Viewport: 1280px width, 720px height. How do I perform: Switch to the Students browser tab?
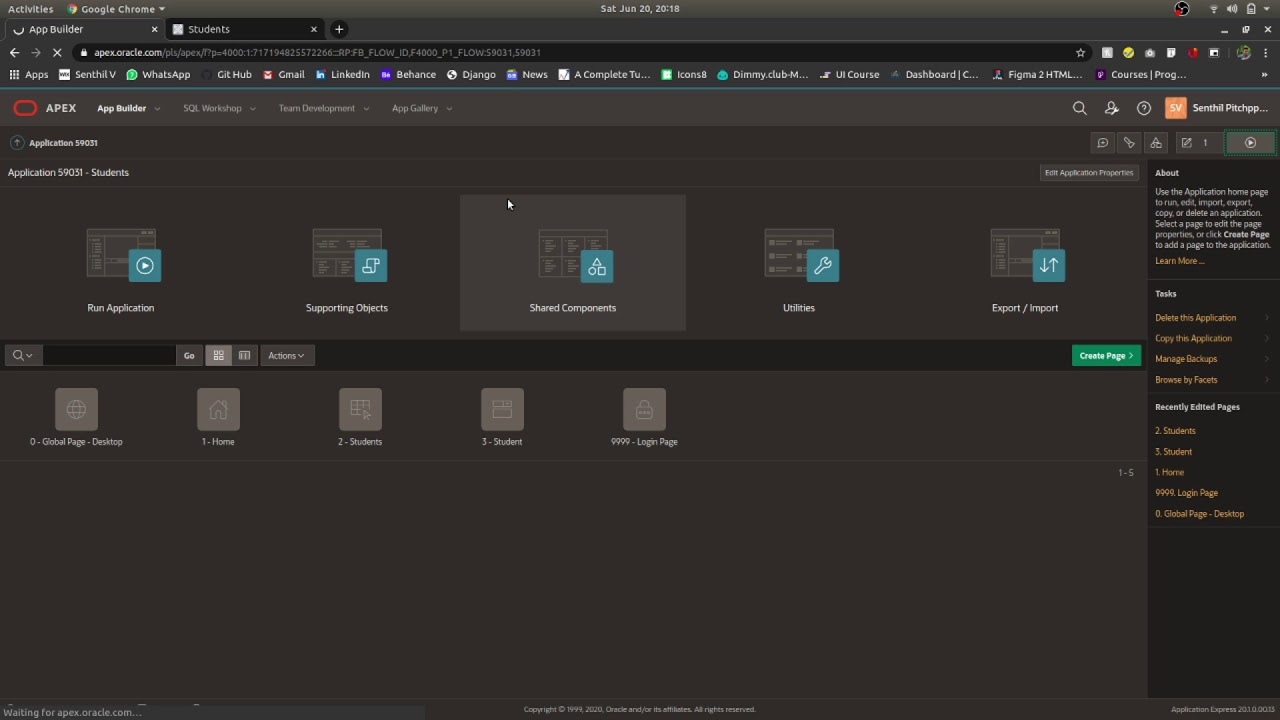click(x=245, y=29)
